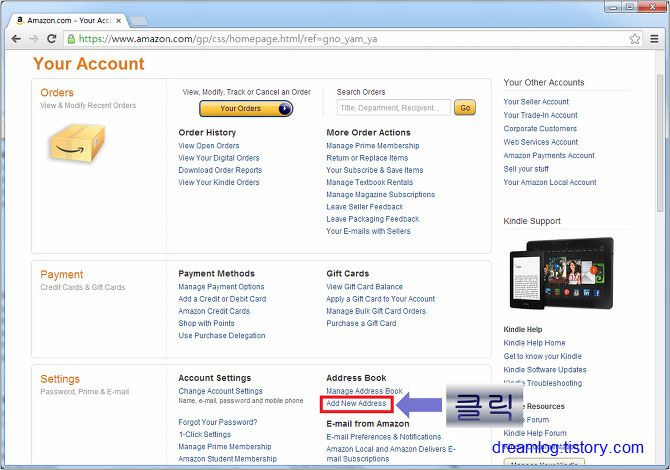Open View Open Orders link
The image size is (670, 470).
(x=209, y=146)
